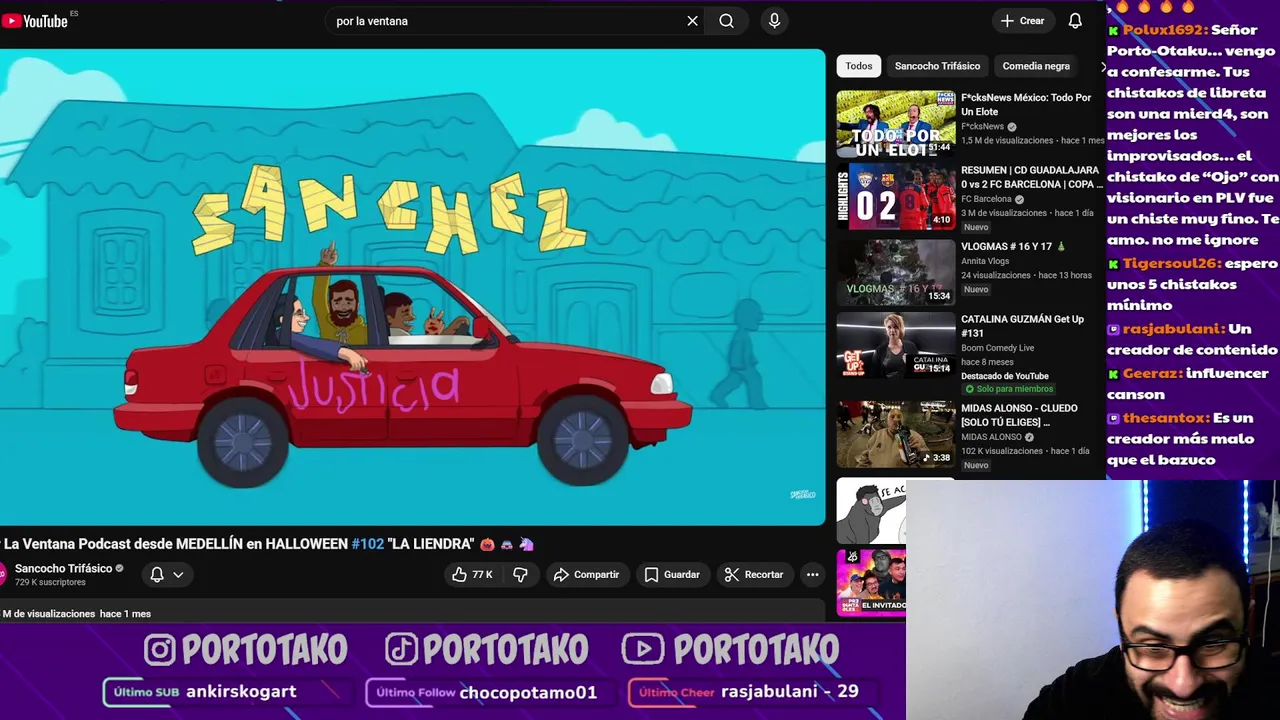Select the Sancocho Trifásico filter chip
The image size is (1280, 720).
937,66
